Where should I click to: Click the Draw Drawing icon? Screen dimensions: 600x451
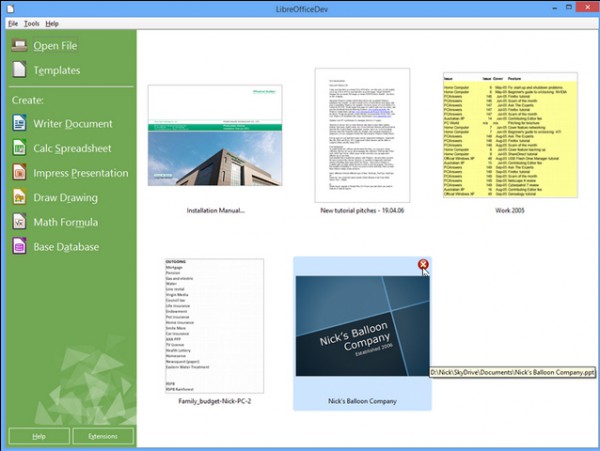pyautogui.click(x=19, y=197)
